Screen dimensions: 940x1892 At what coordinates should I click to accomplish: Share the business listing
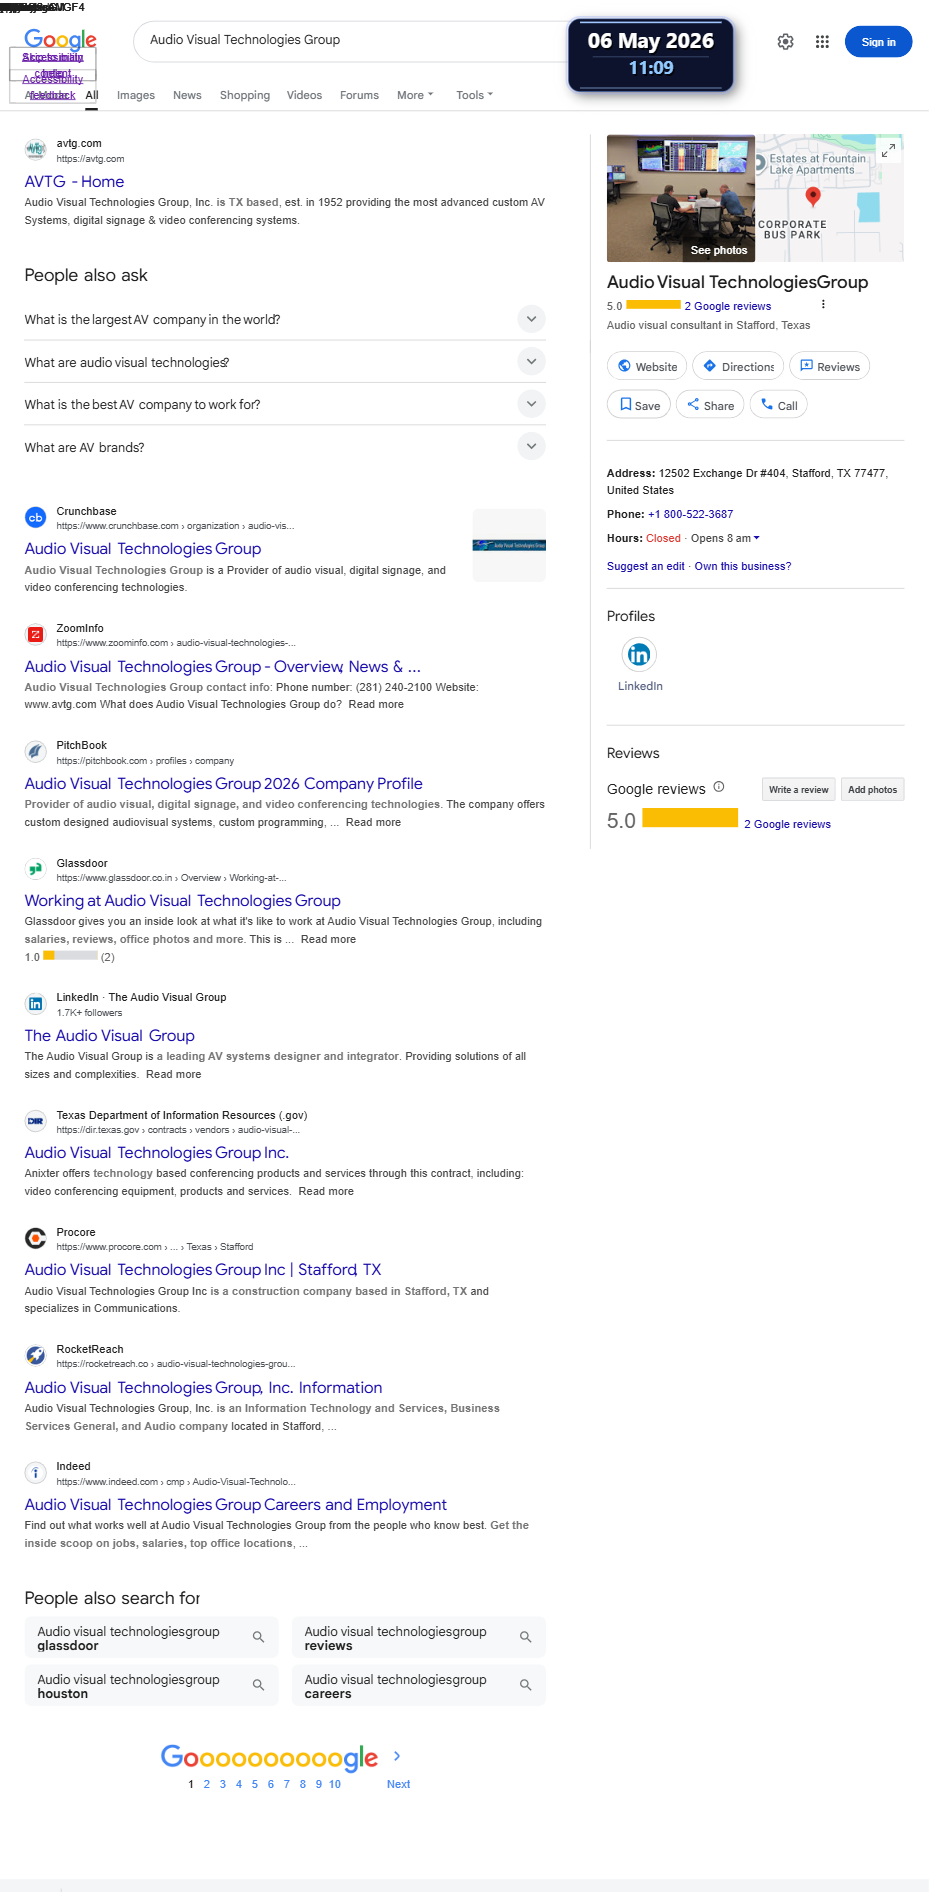[710, 405]
